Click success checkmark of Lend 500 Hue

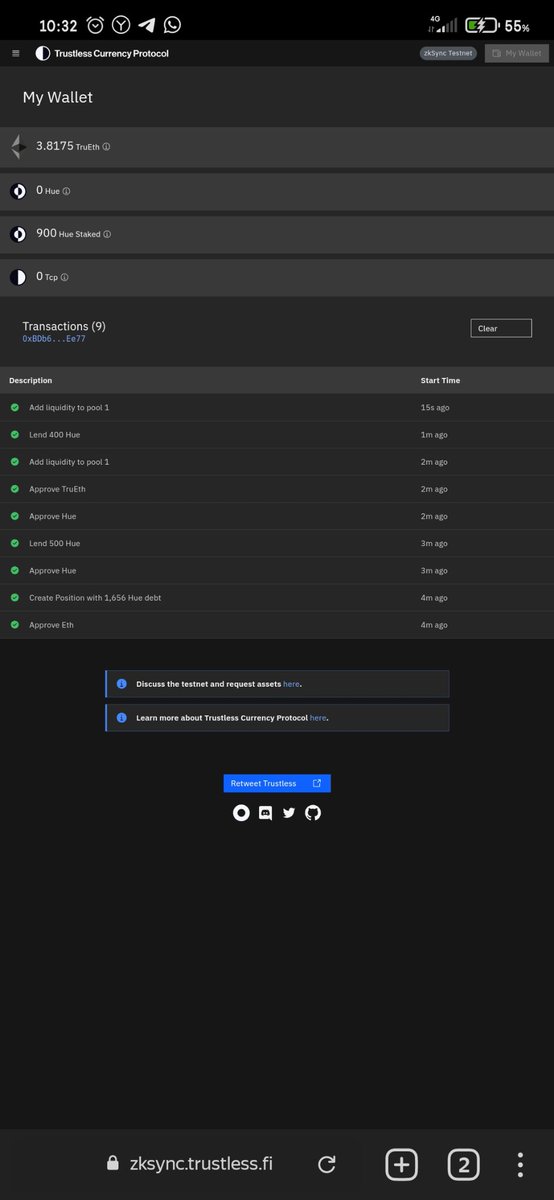point(15,543)
